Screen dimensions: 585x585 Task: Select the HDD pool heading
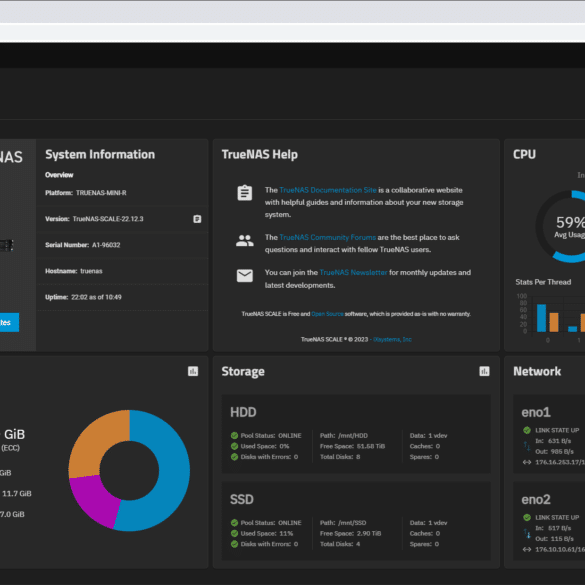[243, 412]
